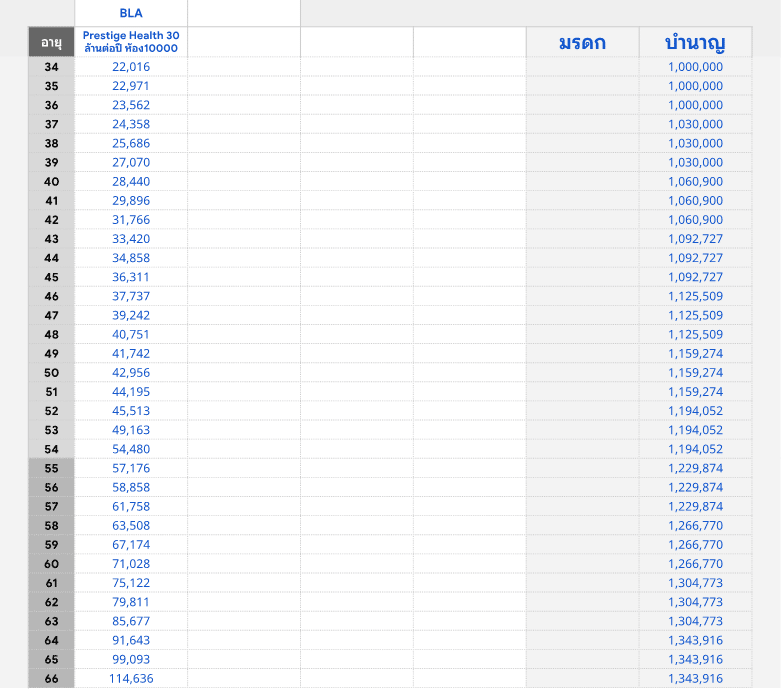Select premium value 22,016
The height and width of the screenshot is (691, 781).
pos(131,67)
